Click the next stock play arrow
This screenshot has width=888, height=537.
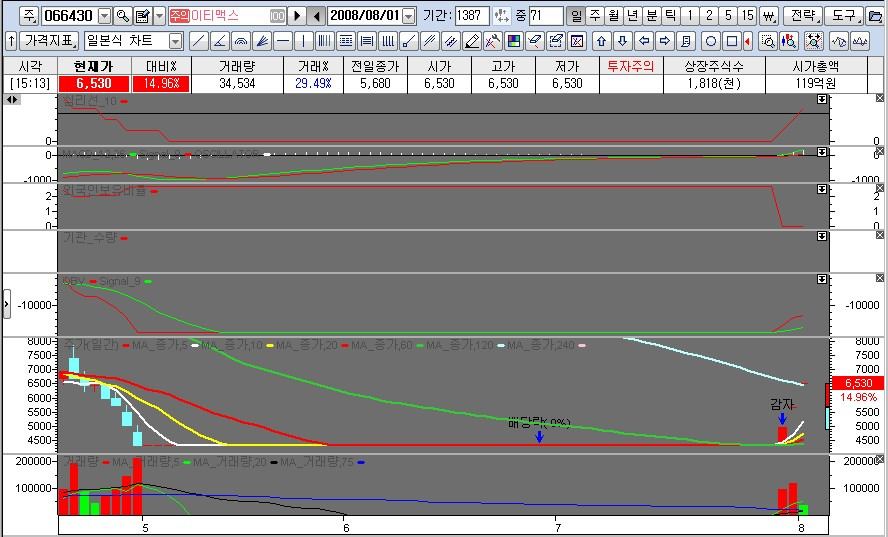tap(296, 16)
